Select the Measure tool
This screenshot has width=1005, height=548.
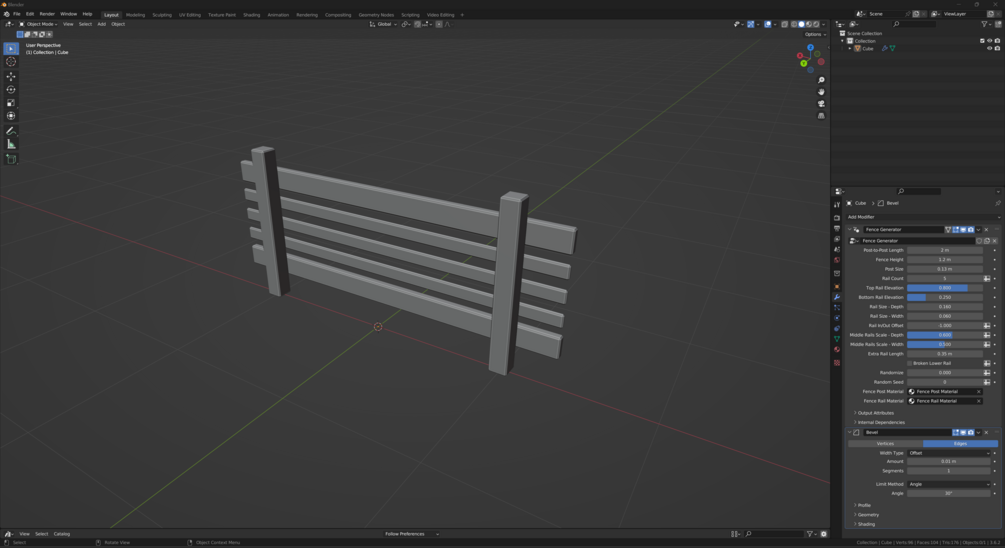[11, 144]
